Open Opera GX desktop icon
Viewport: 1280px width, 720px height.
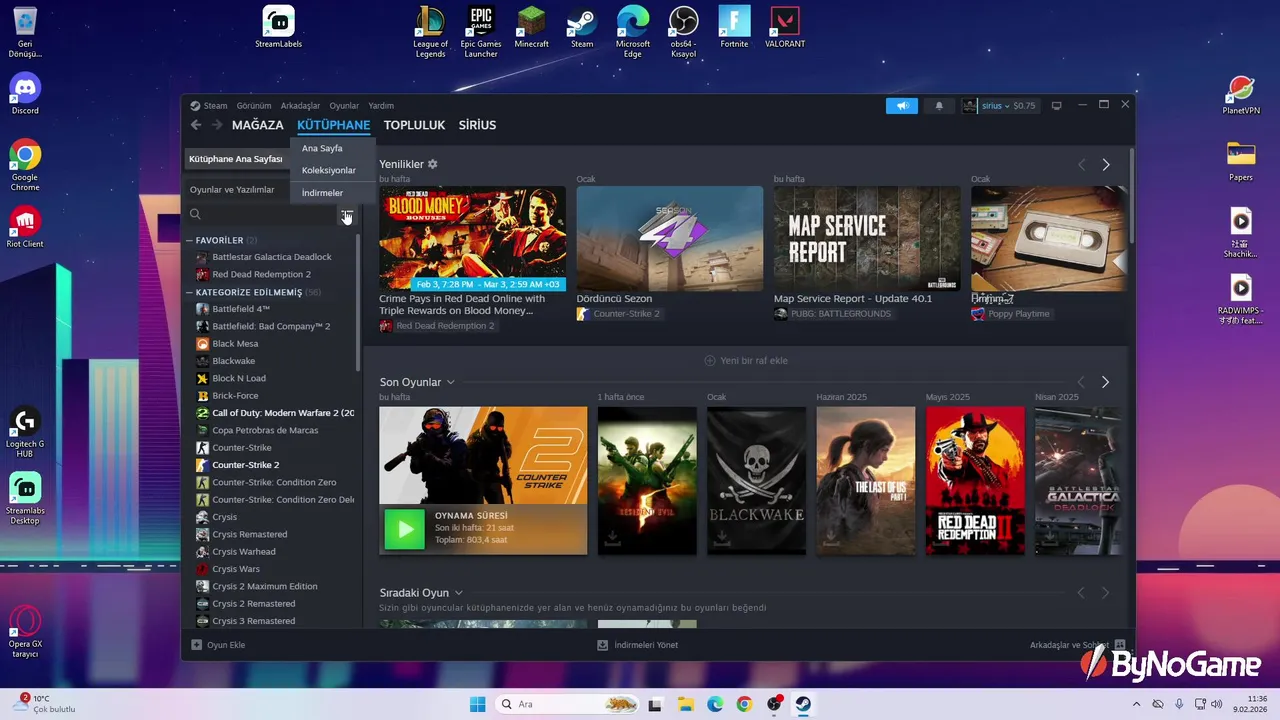(x=25, y=631)
